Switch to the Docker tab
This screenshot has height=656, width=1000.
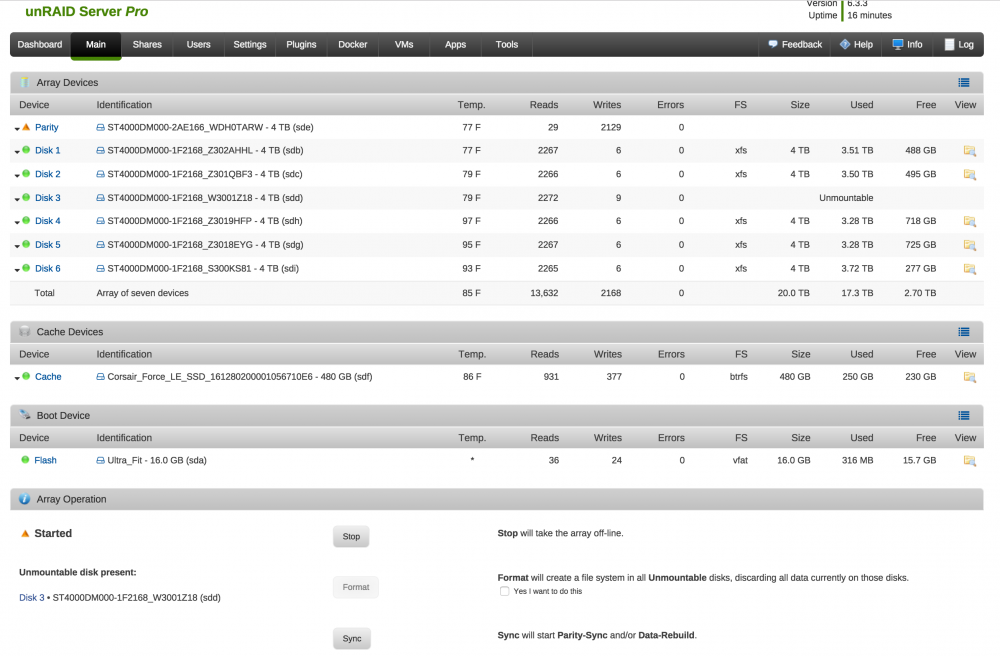(353, 45)
